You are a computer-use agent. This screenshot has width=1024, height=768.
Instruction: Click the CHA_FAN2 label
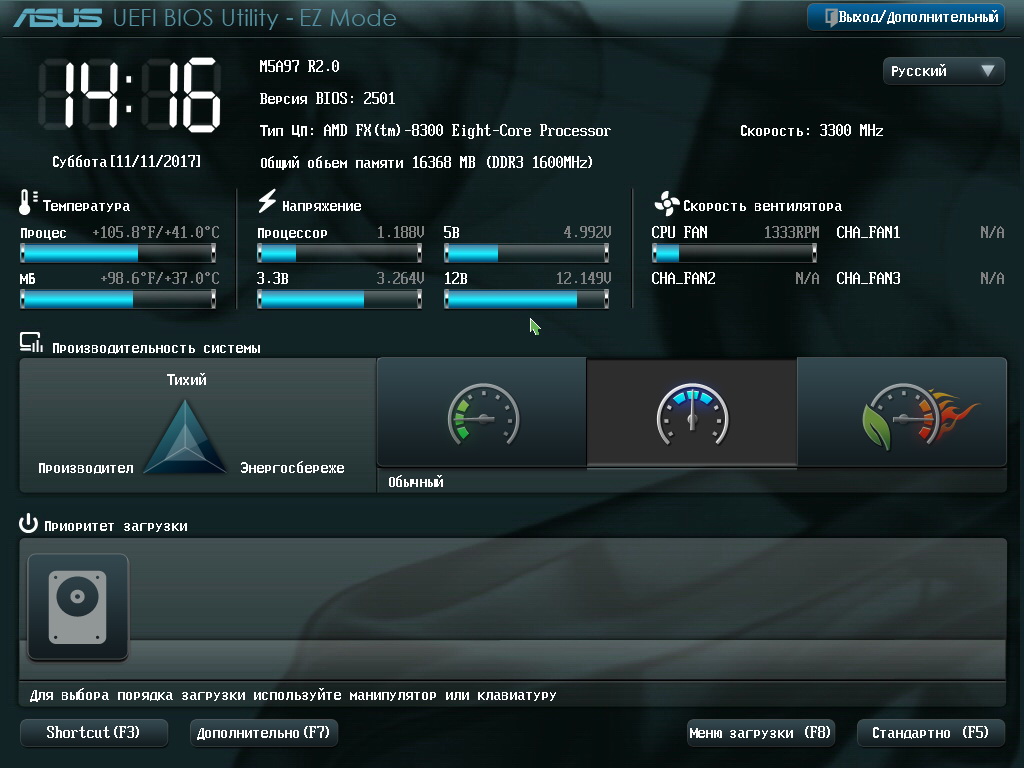(x=683, y=279)
